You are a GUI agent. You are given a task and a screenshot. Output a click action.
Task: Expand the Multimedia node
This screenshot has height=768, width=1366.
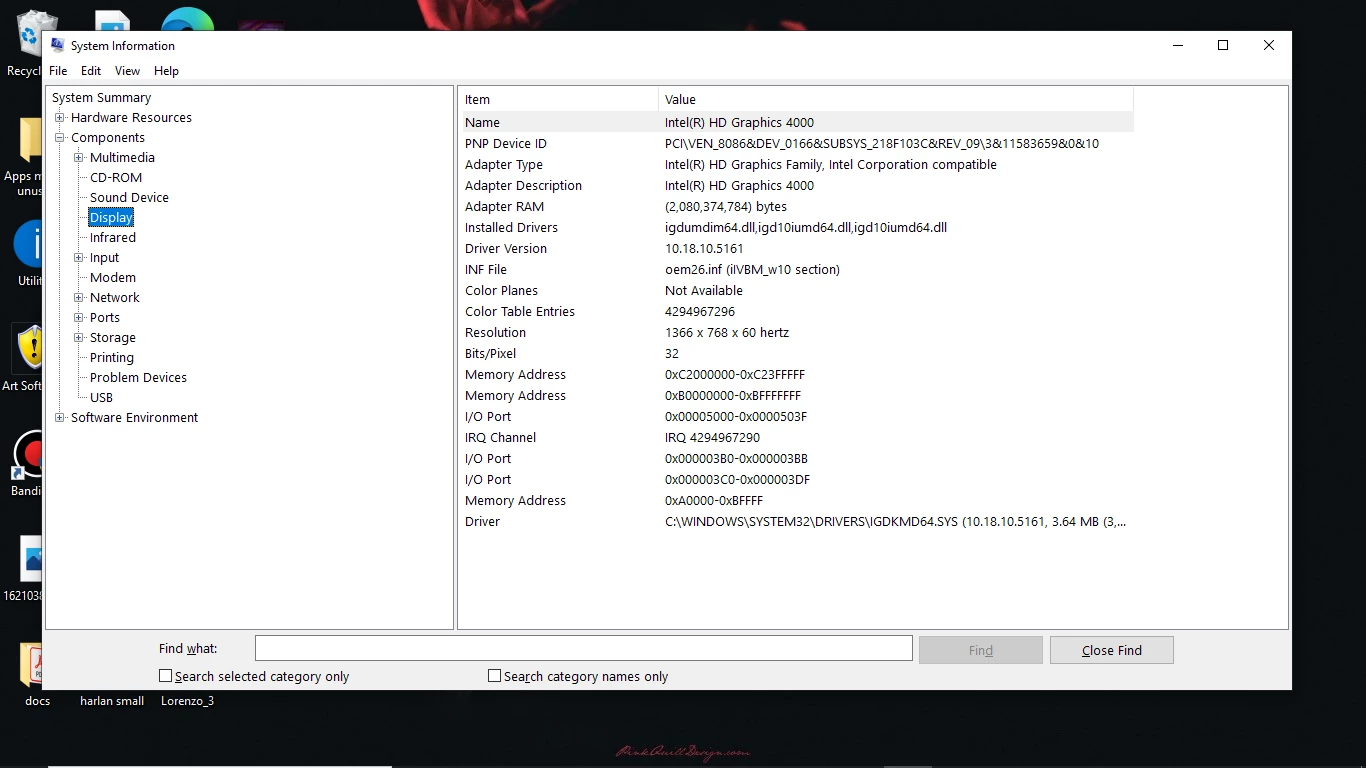[x=79, y=158]
